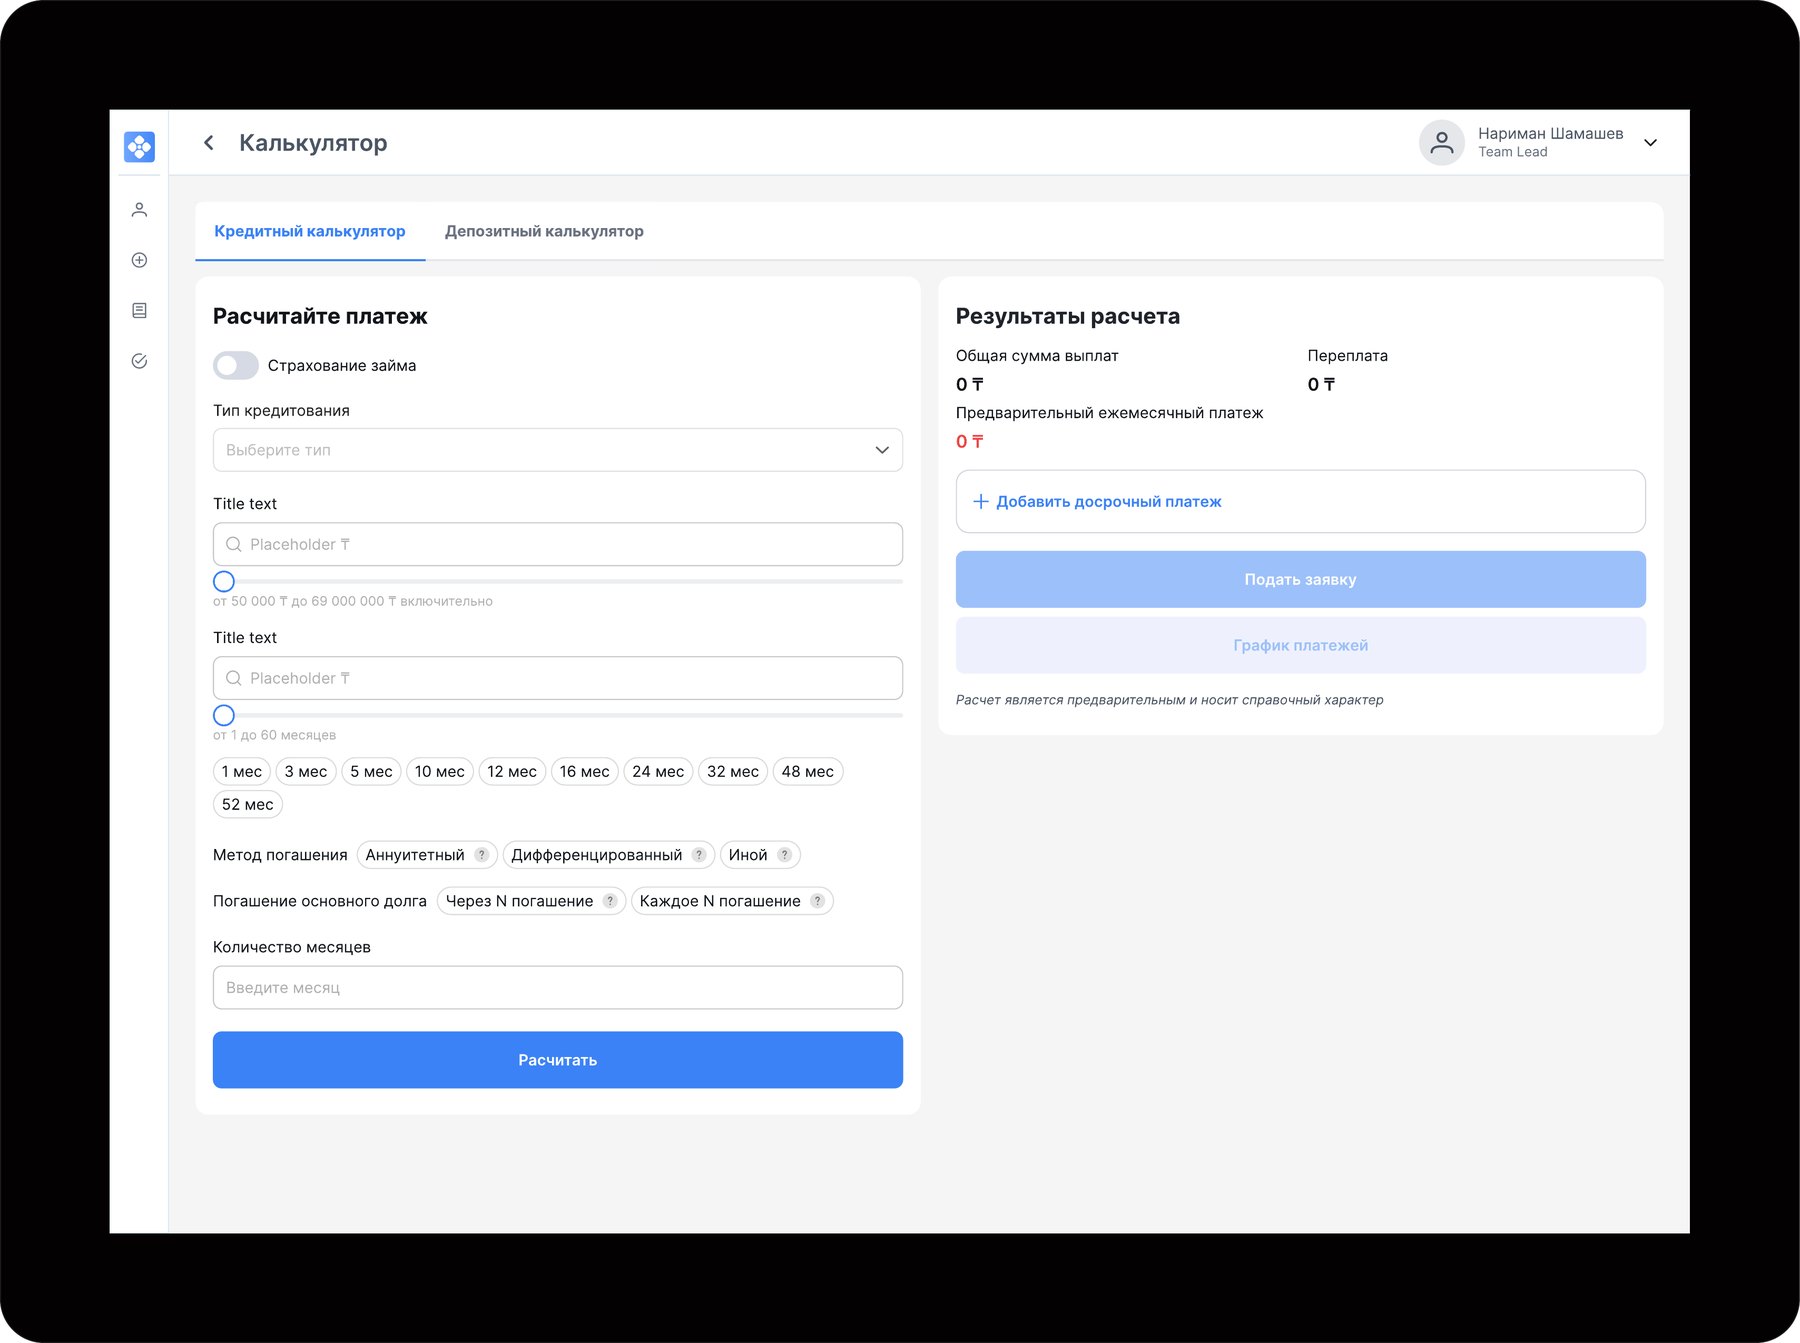Screen dimensions: 1800x1343
Task: Open the Тип кредитования dropdown
Action: [558, 450]
